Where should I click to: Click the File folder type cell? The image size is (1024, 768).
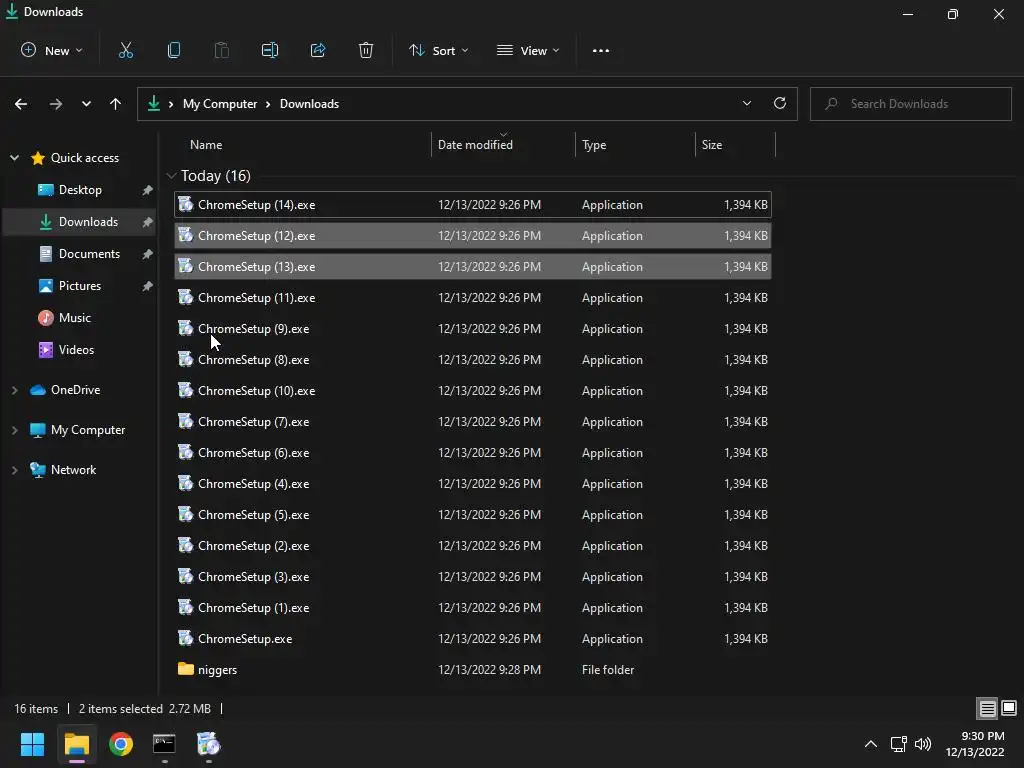point(607,669)
